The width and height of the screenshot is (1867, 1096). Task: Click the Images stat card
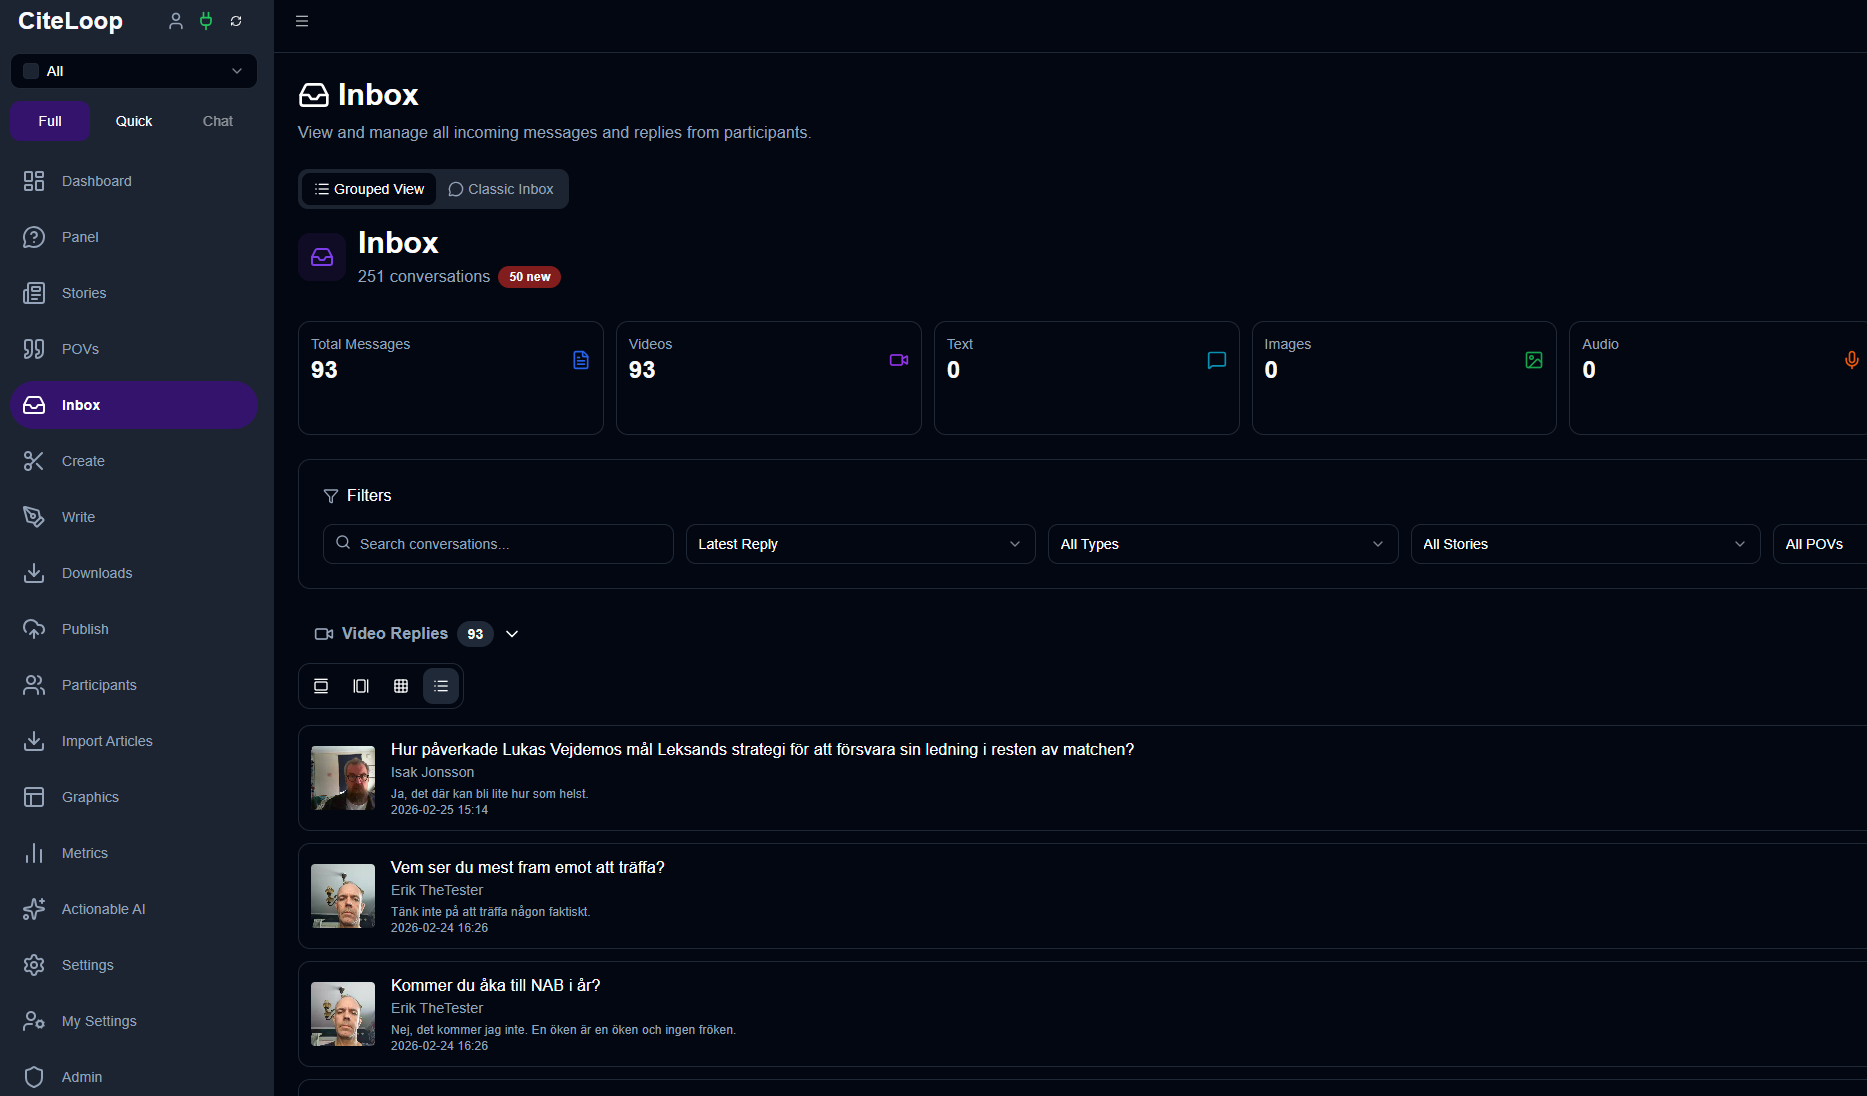1404,378
